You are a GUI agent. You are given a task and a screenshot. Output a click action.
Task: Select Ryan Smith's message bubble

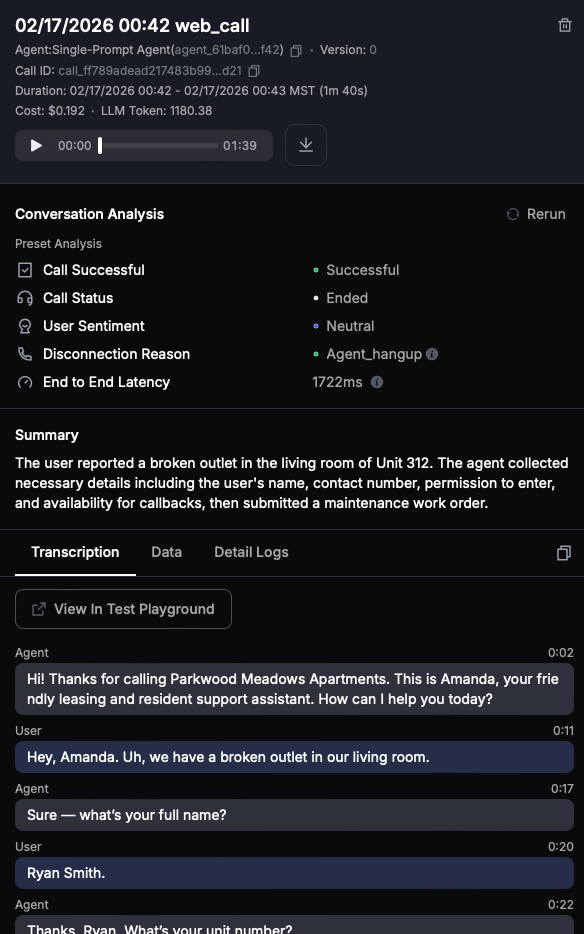click(x=294, y=872)
